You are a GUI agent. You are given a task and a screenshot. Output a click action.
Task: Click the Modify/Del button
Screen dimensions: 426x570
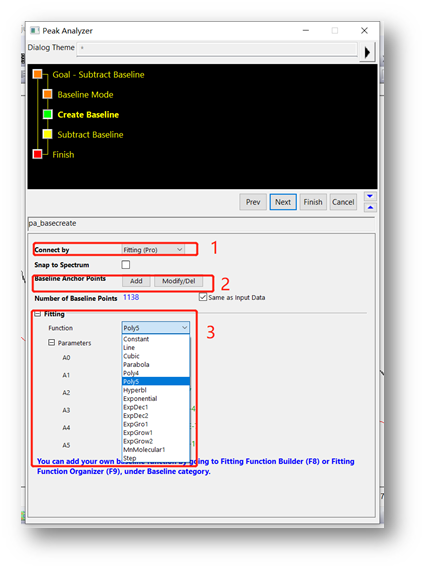pyautogui.click(x=178, y=281)
